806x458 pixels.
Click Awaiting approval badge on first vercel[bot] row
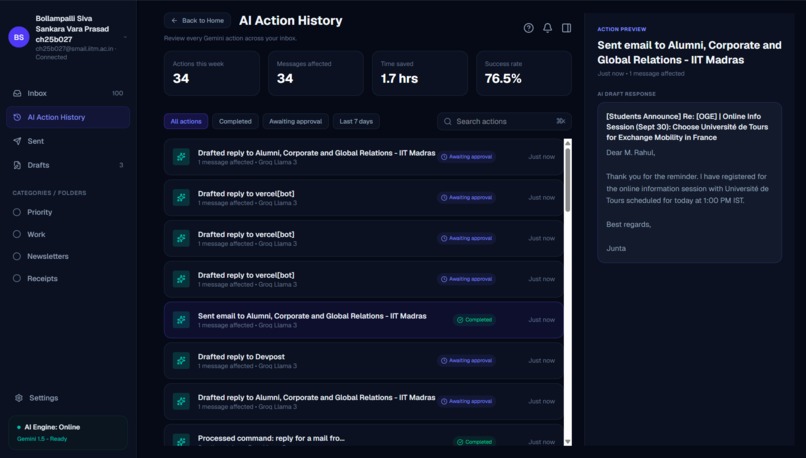[x=467, y=197]
